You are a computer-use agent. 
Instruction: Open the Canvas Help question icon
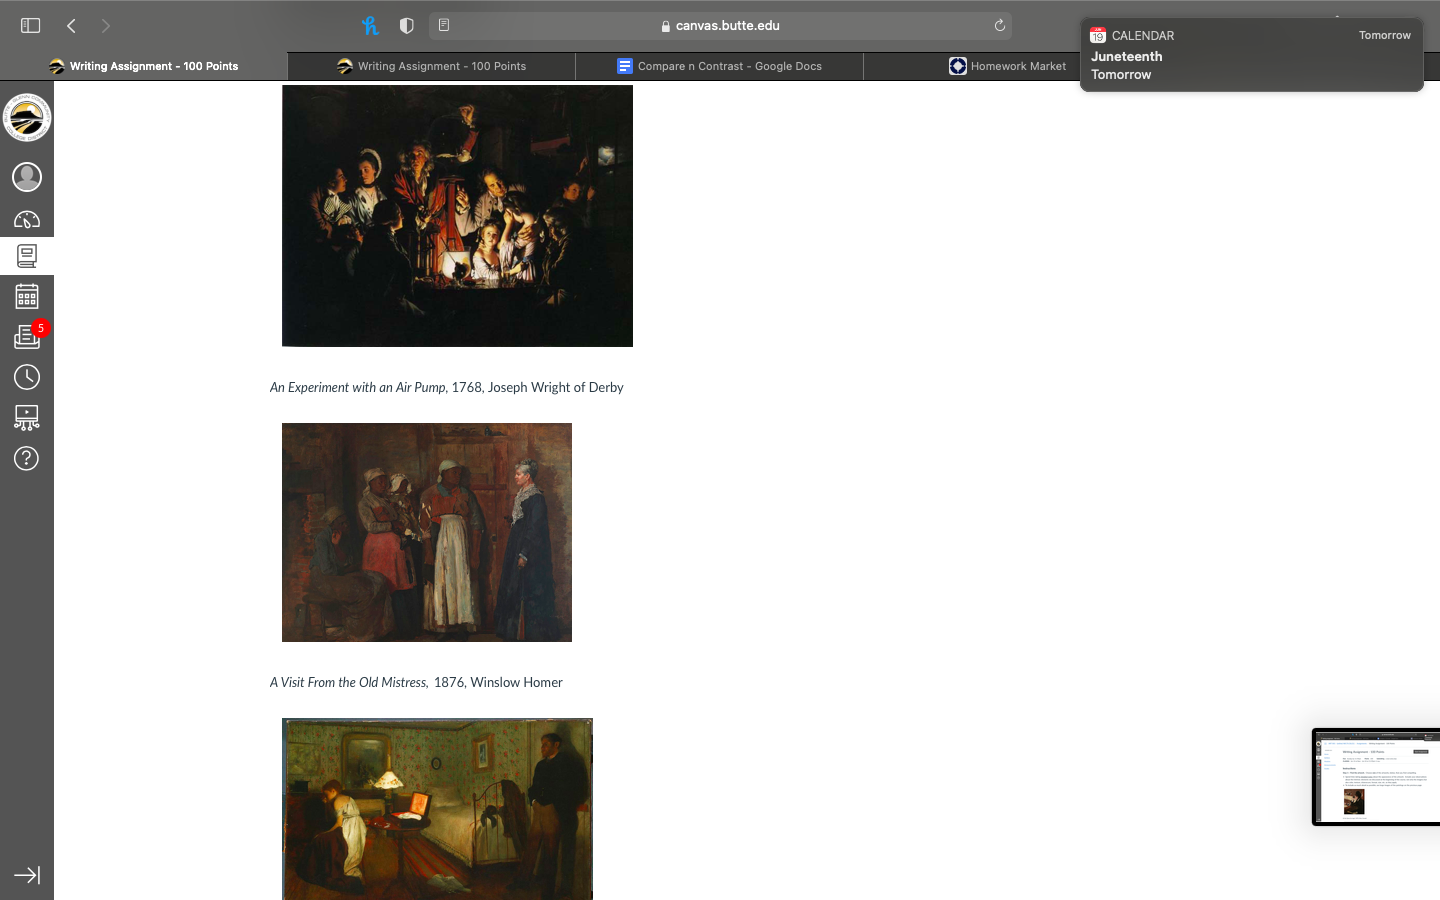click(27, 458)
